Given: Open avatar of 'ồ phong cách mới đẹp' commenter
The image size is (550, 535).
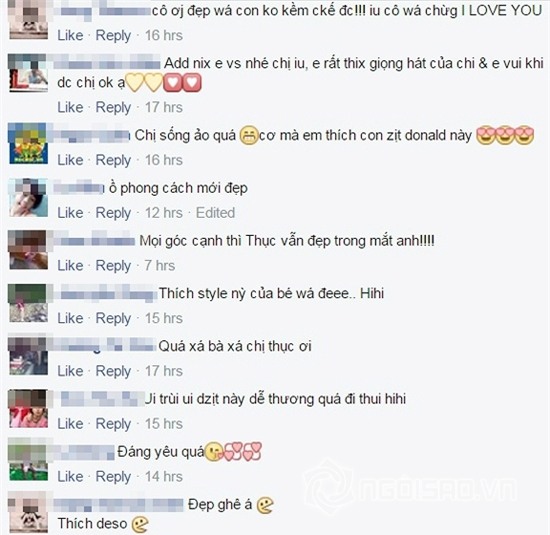Looking at the screenshot, I should click(x=28, y=197).
